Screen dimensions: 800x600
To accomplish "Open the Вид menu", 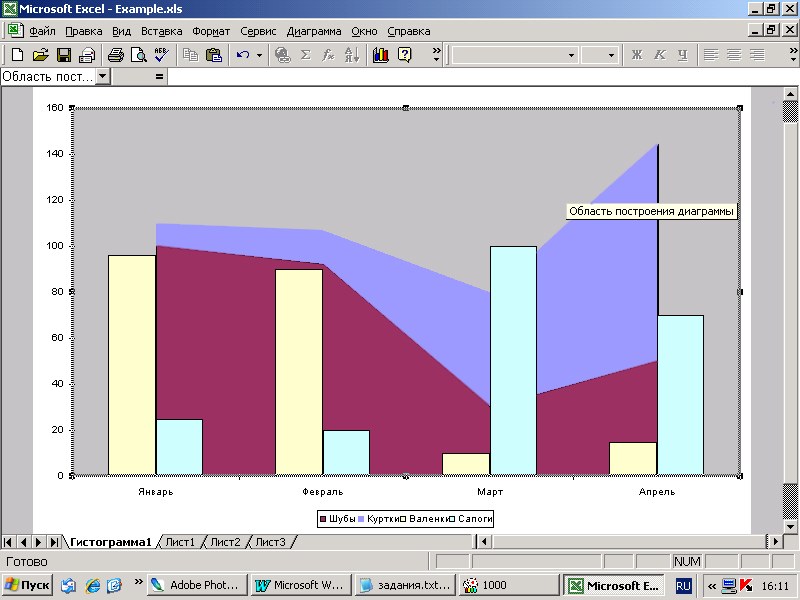I will click(121, 31).
